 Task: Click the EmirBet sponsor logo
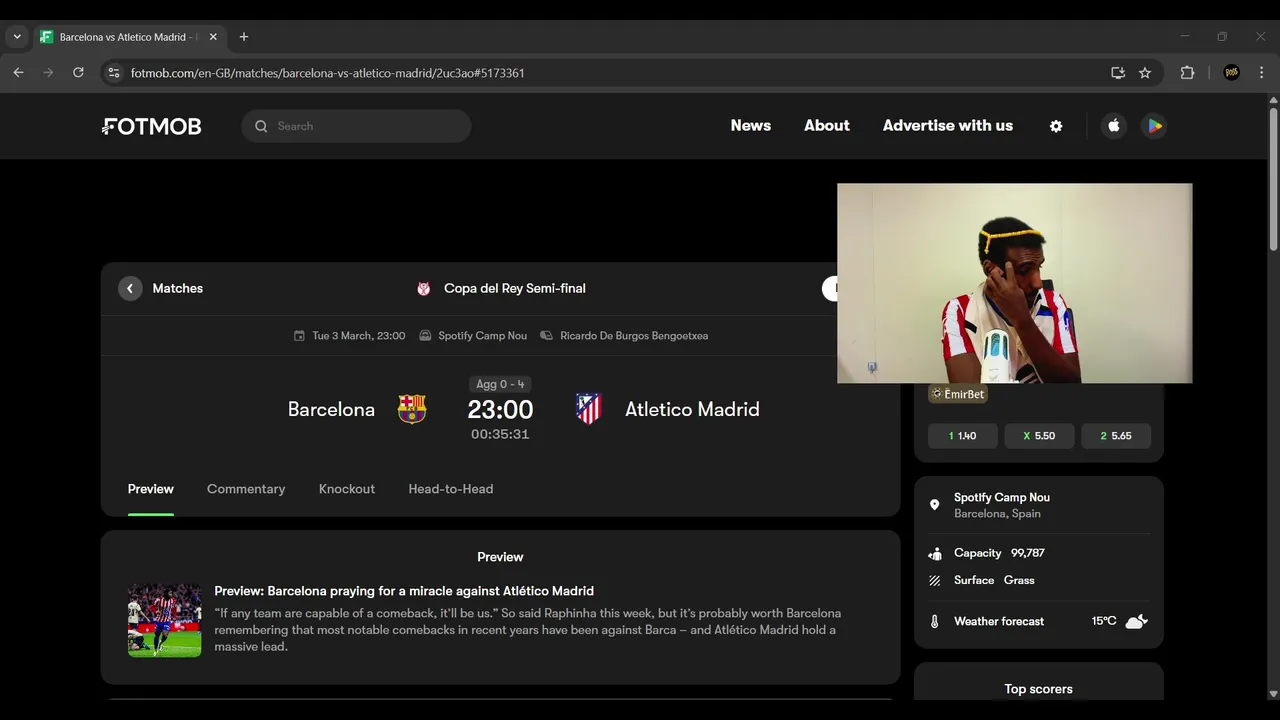pos(958,394)
